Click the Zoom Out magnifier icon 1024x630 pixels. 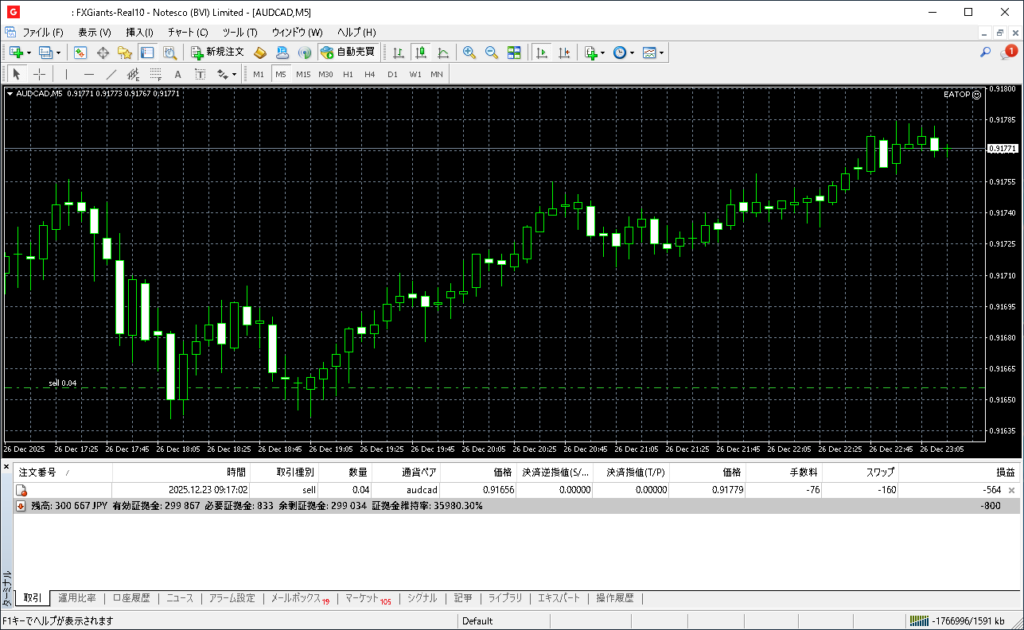click(x=491, y=52)
